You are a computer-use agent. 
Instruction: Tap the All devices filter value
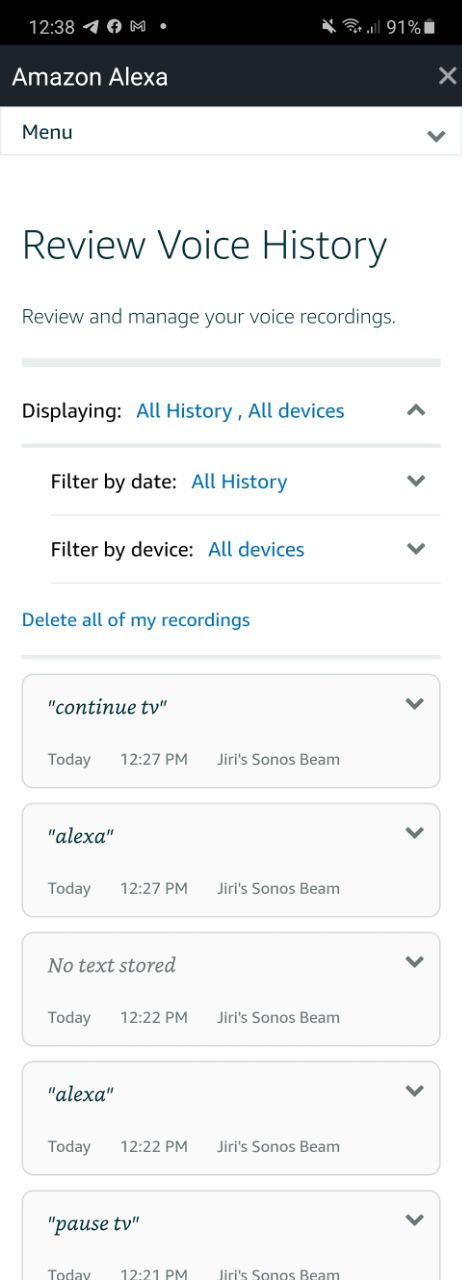256,549
